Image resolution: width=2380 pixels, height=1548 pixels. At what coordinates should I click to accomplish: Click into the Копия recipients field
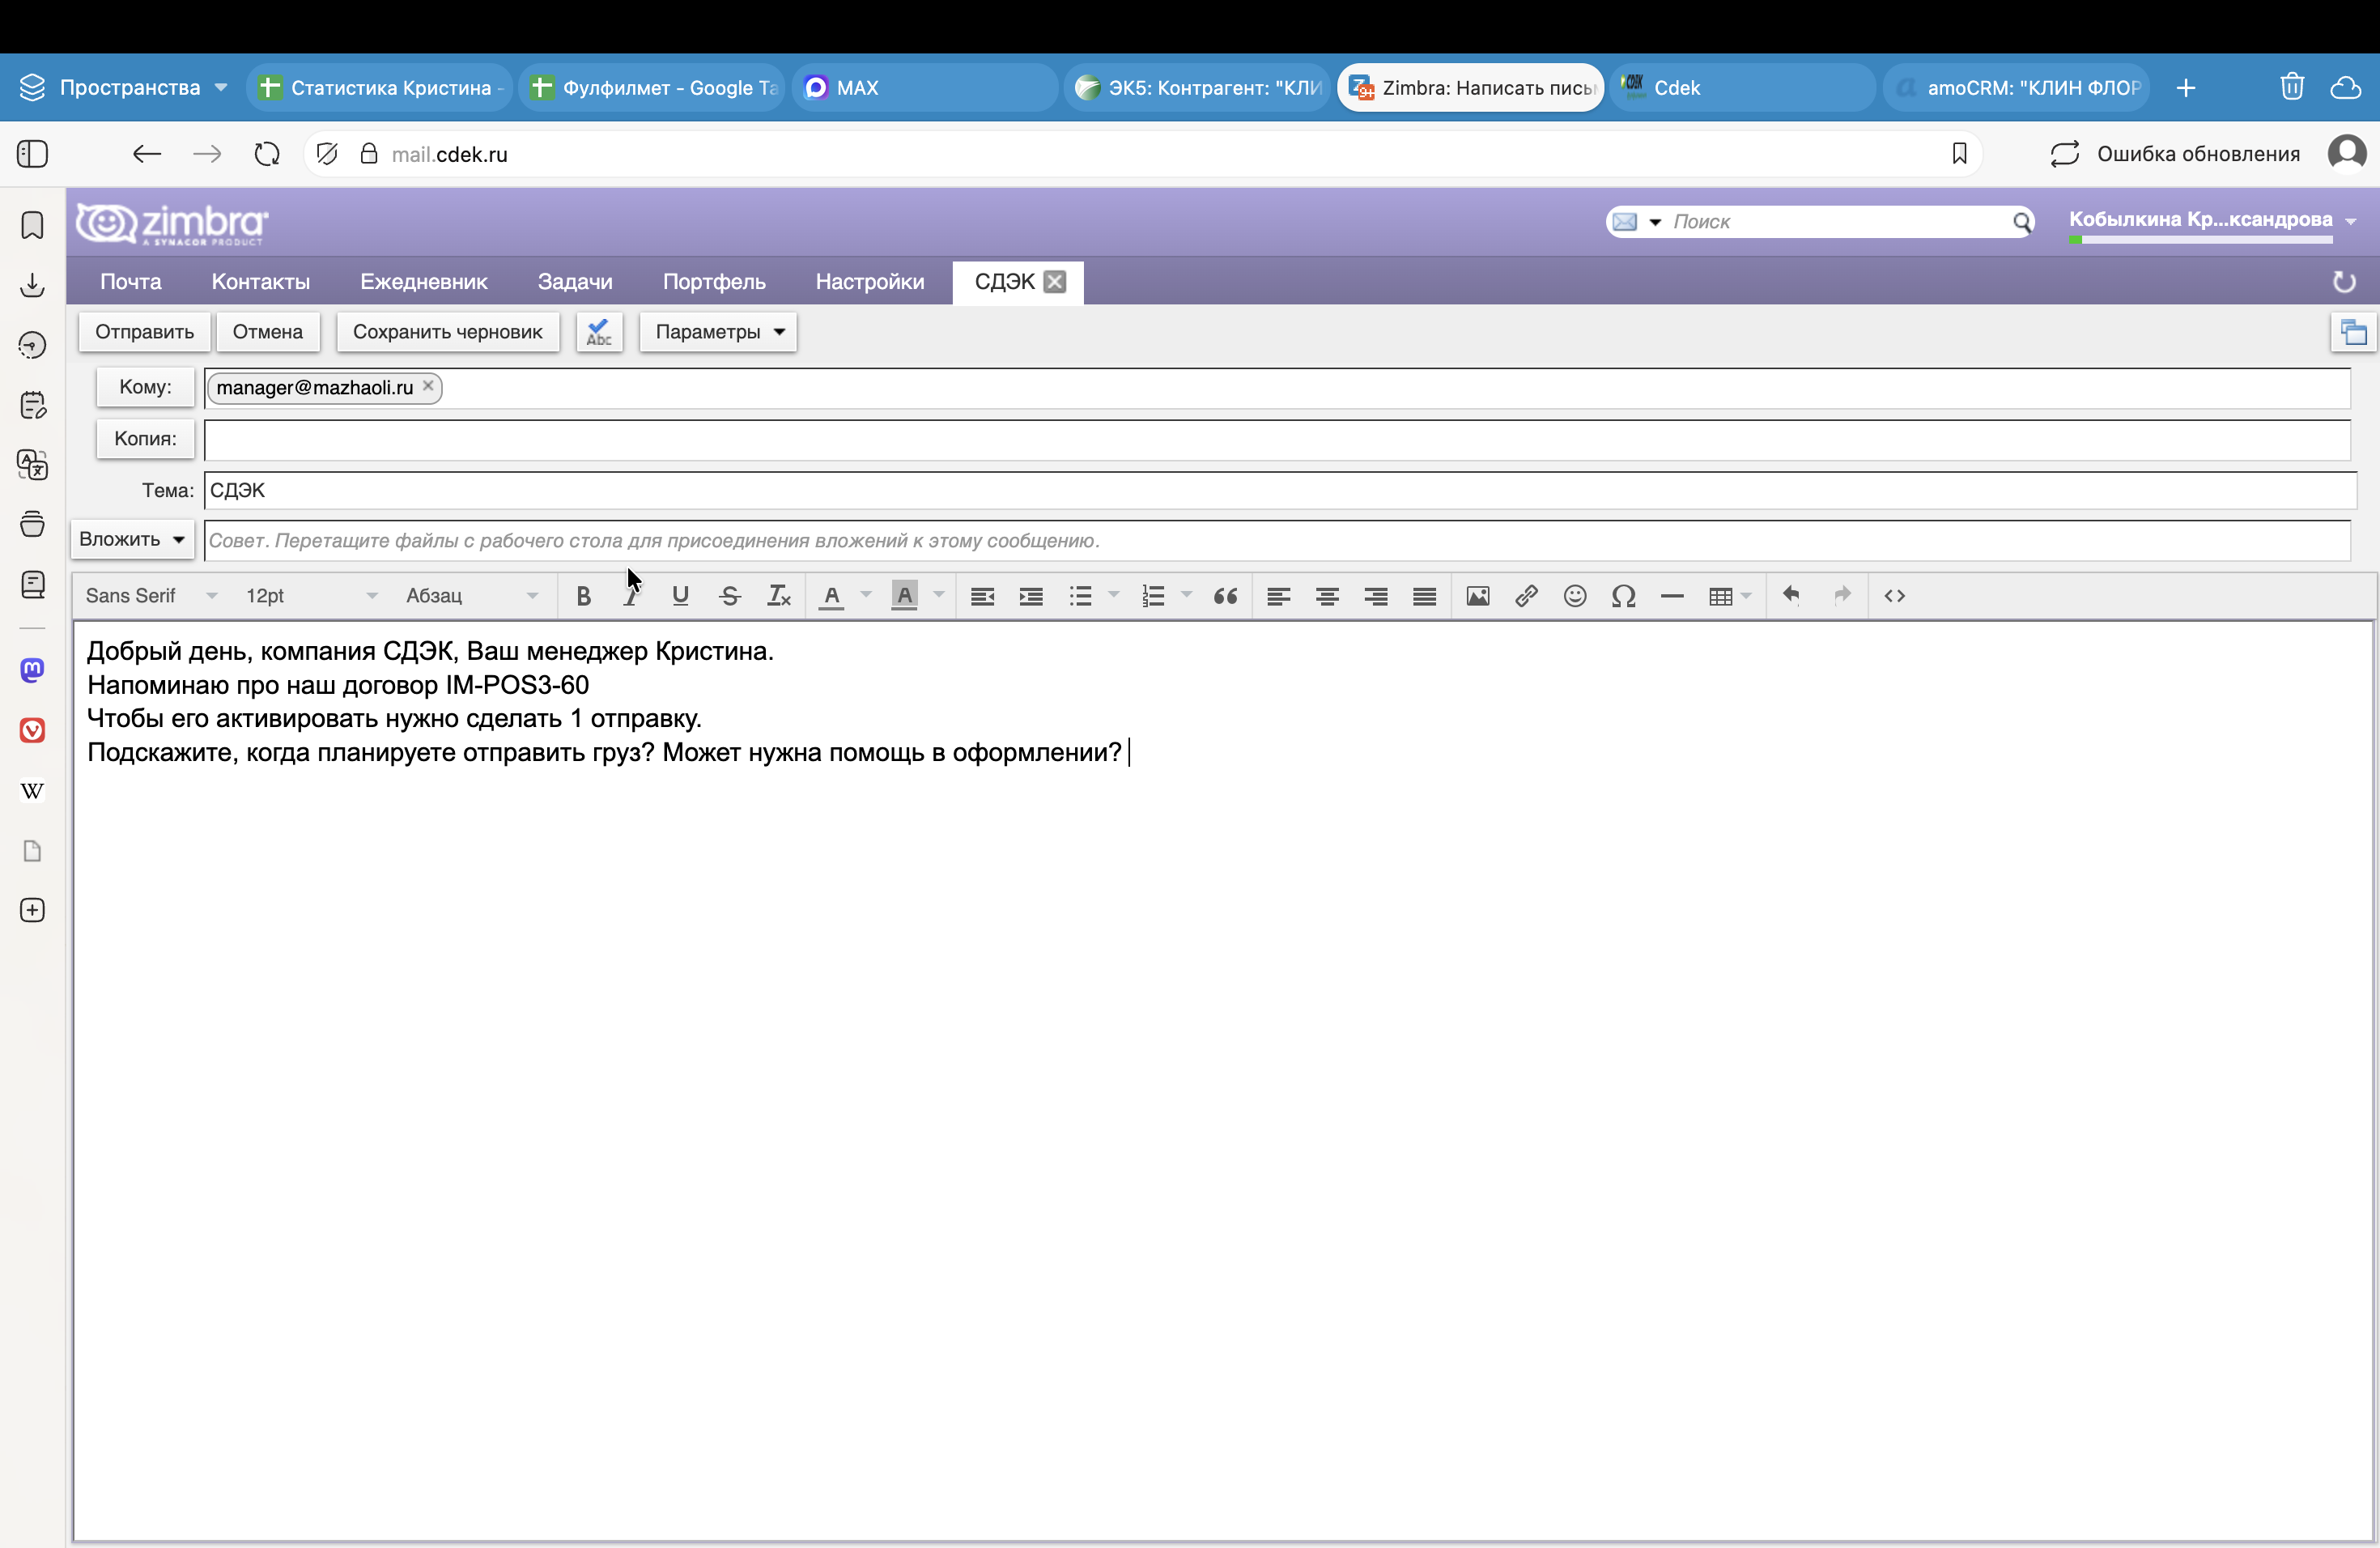click(x=1275, y=440)
